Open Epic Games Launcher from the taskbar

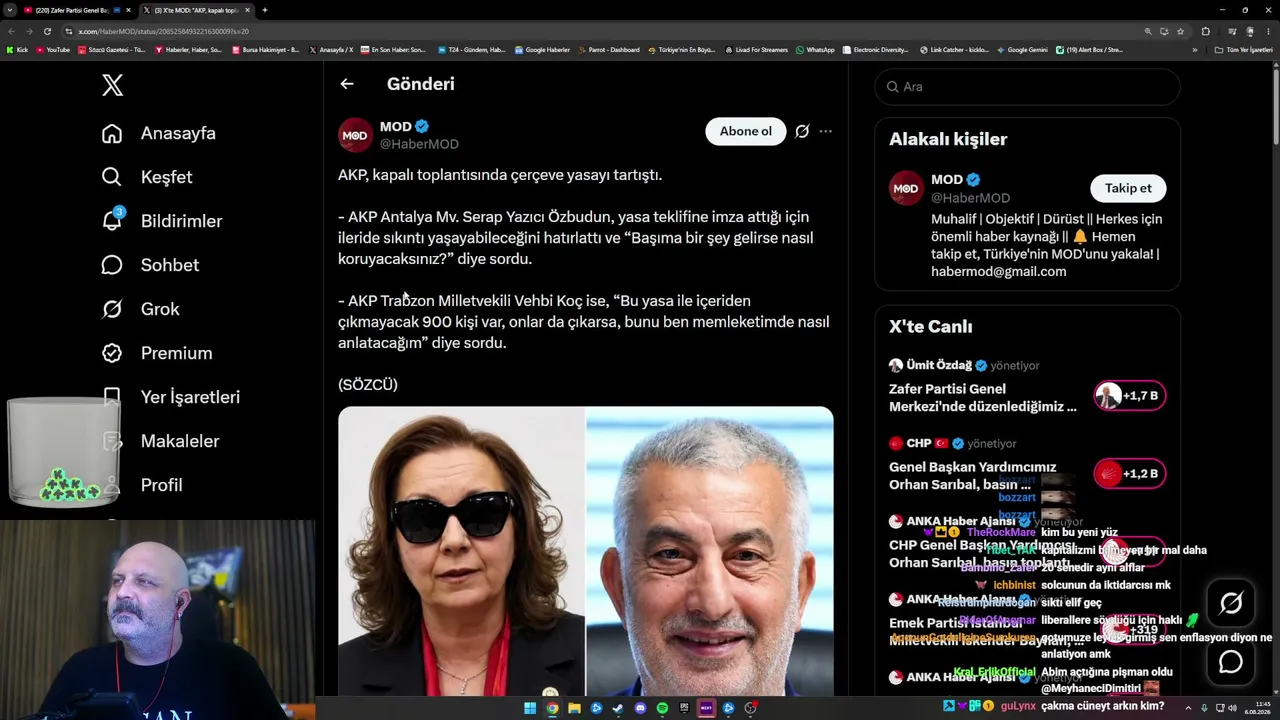pyautogui.click(x=684, y=708)
